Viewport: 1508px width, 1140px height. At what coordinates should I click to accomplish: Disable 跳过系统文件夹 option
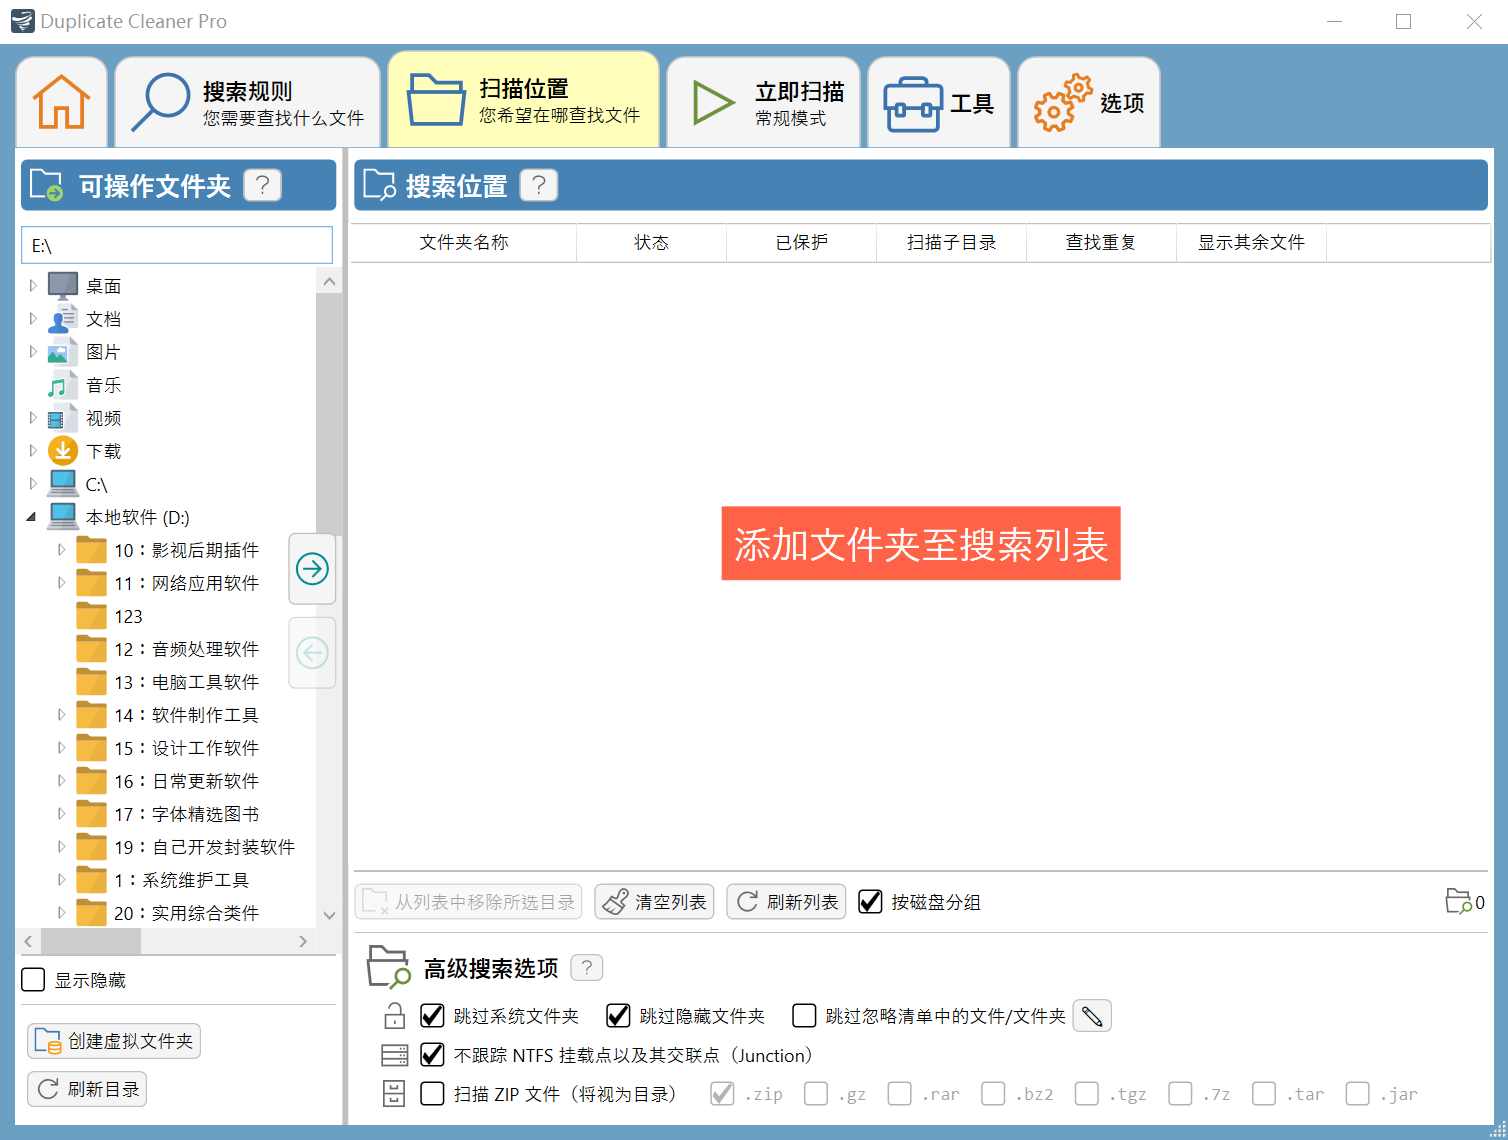432,1015
